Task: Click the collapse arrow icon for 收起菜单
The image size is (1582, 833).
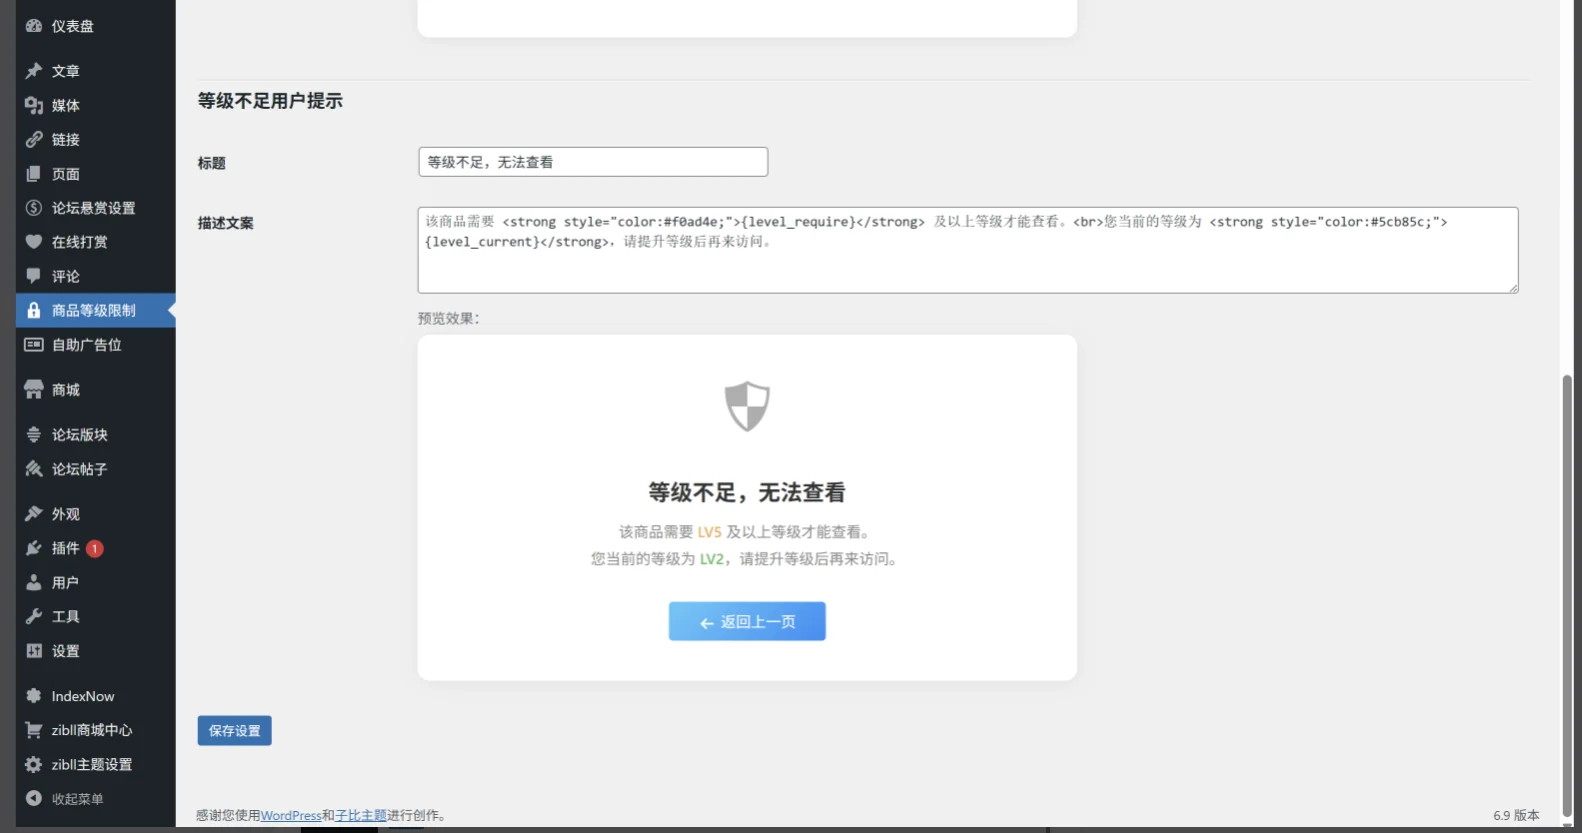Action: tap(33, 799)
